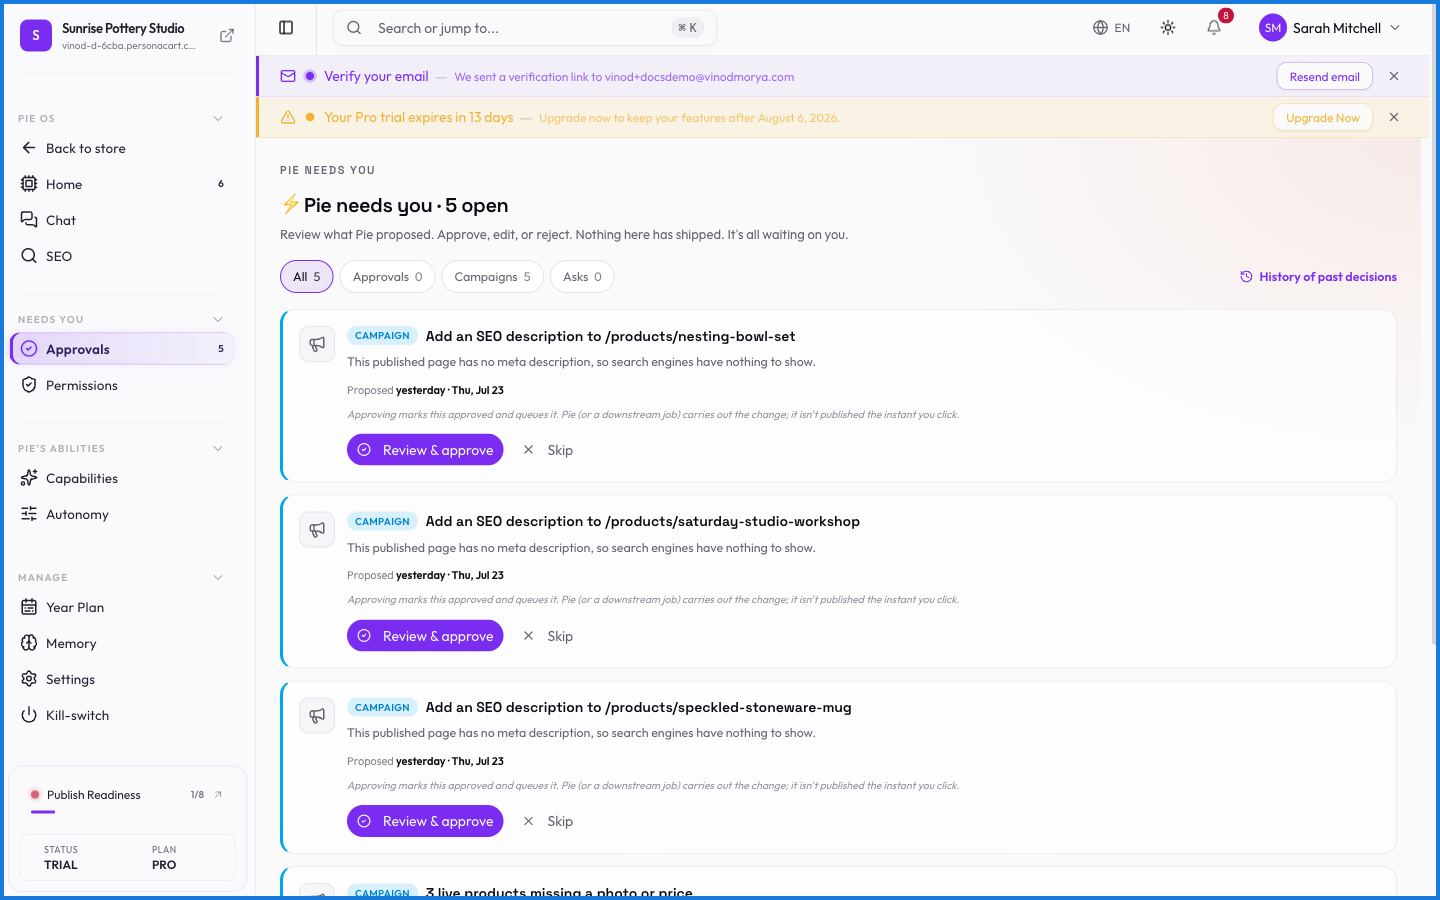The height and width of the screenshot is (900, 1440).
Task: Review & approve saturday-studio-workshop SEO description
Action: point(425,636)
